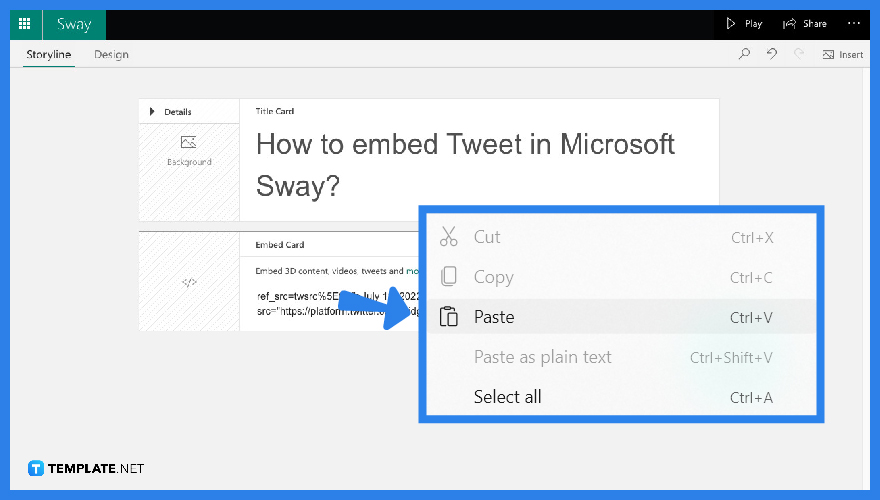
Task: Undo the last action
Action: click(x=772, y=54)
